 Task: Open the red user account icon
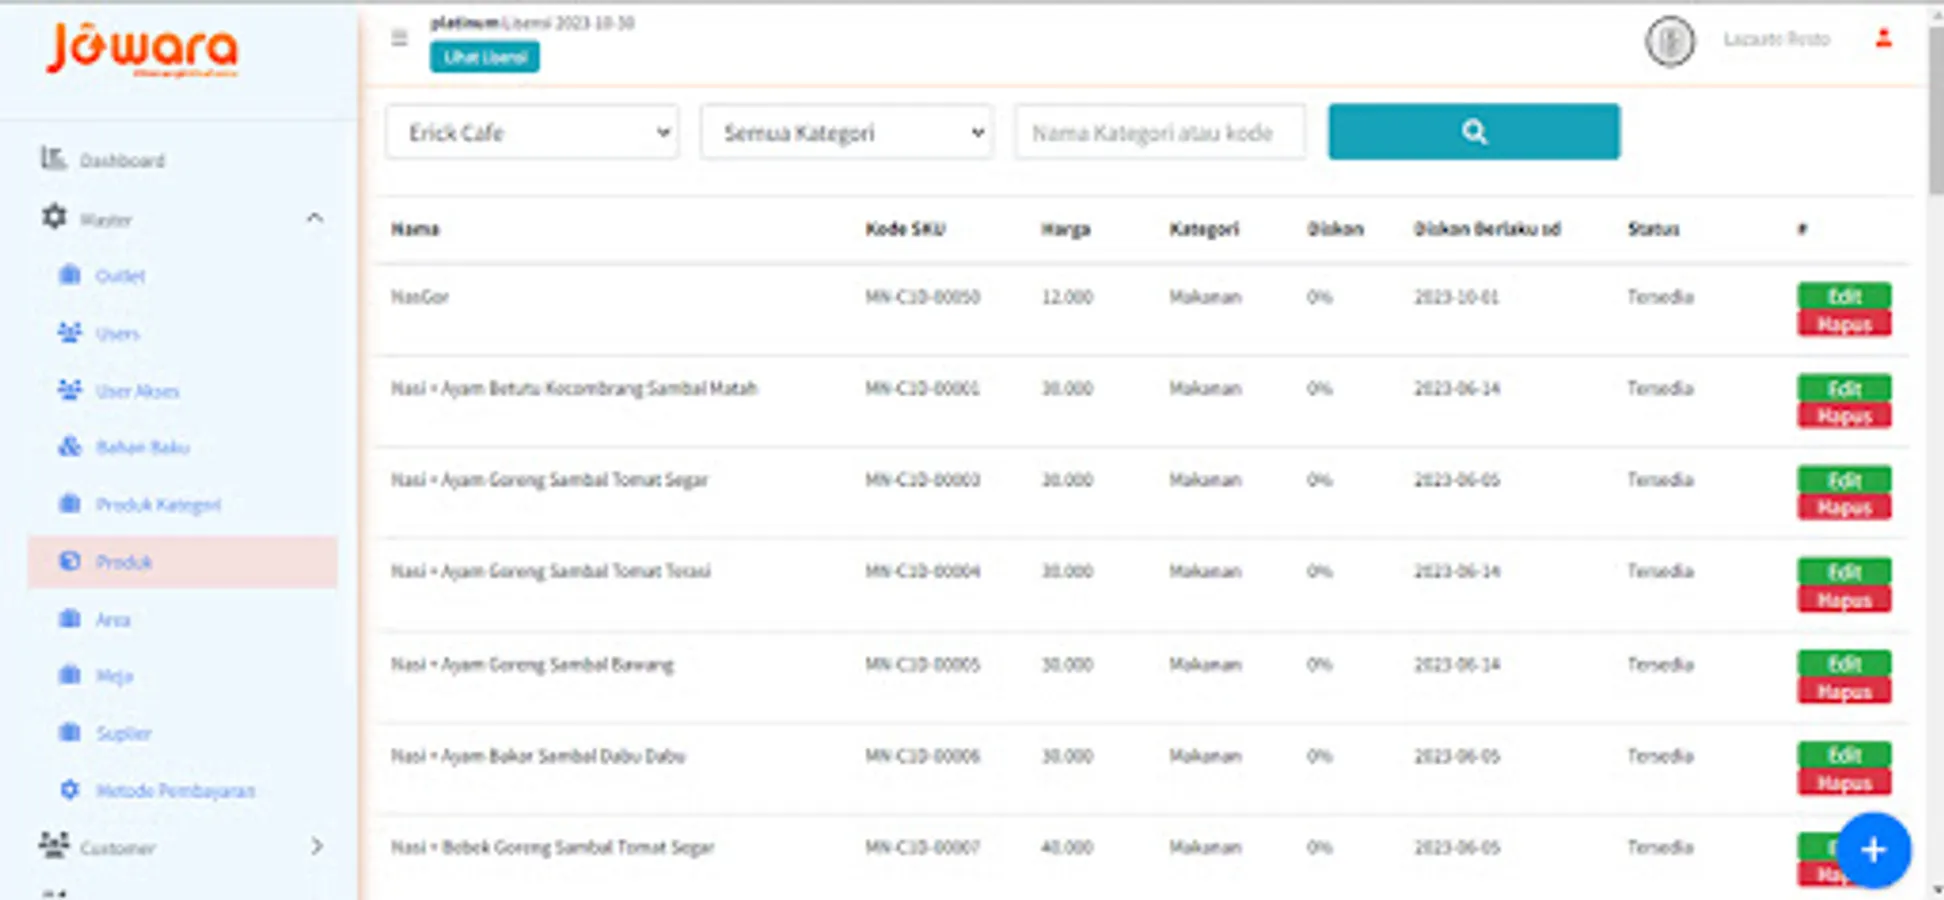1883,39
